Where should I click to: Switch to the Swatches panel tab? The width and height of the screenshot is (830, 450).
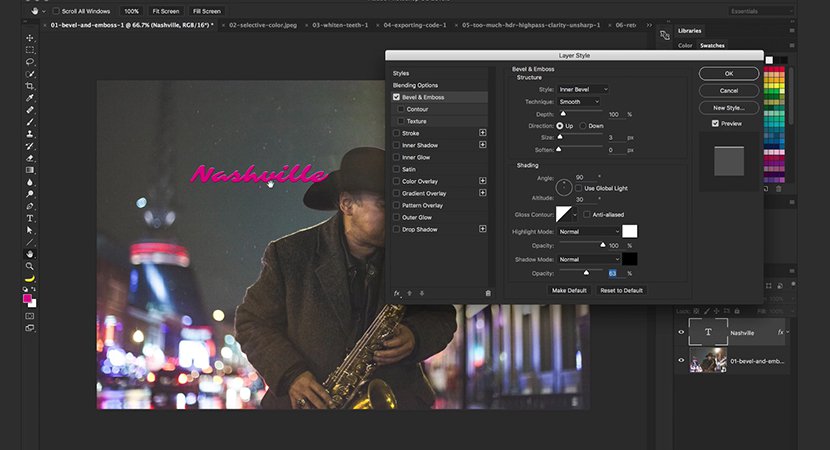tap(712, 45)
